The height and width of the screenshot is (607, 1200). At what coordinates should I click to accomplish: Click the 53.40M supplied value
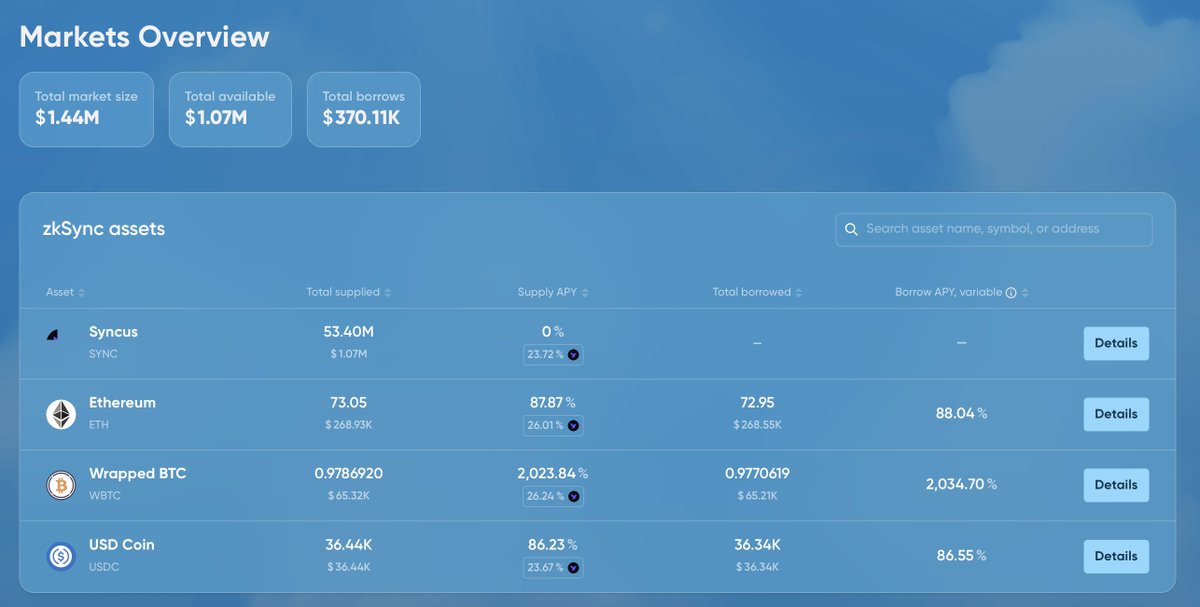pyautogui.click(x=349, y=332)
